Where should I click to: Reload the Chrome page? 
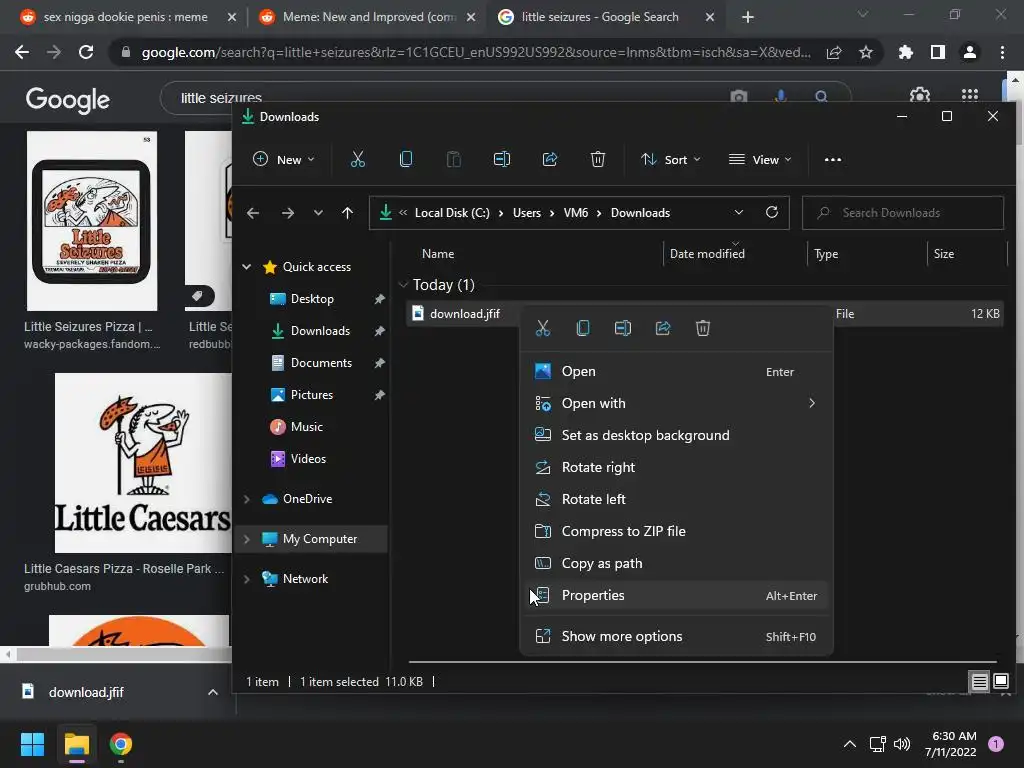point(86,52)
